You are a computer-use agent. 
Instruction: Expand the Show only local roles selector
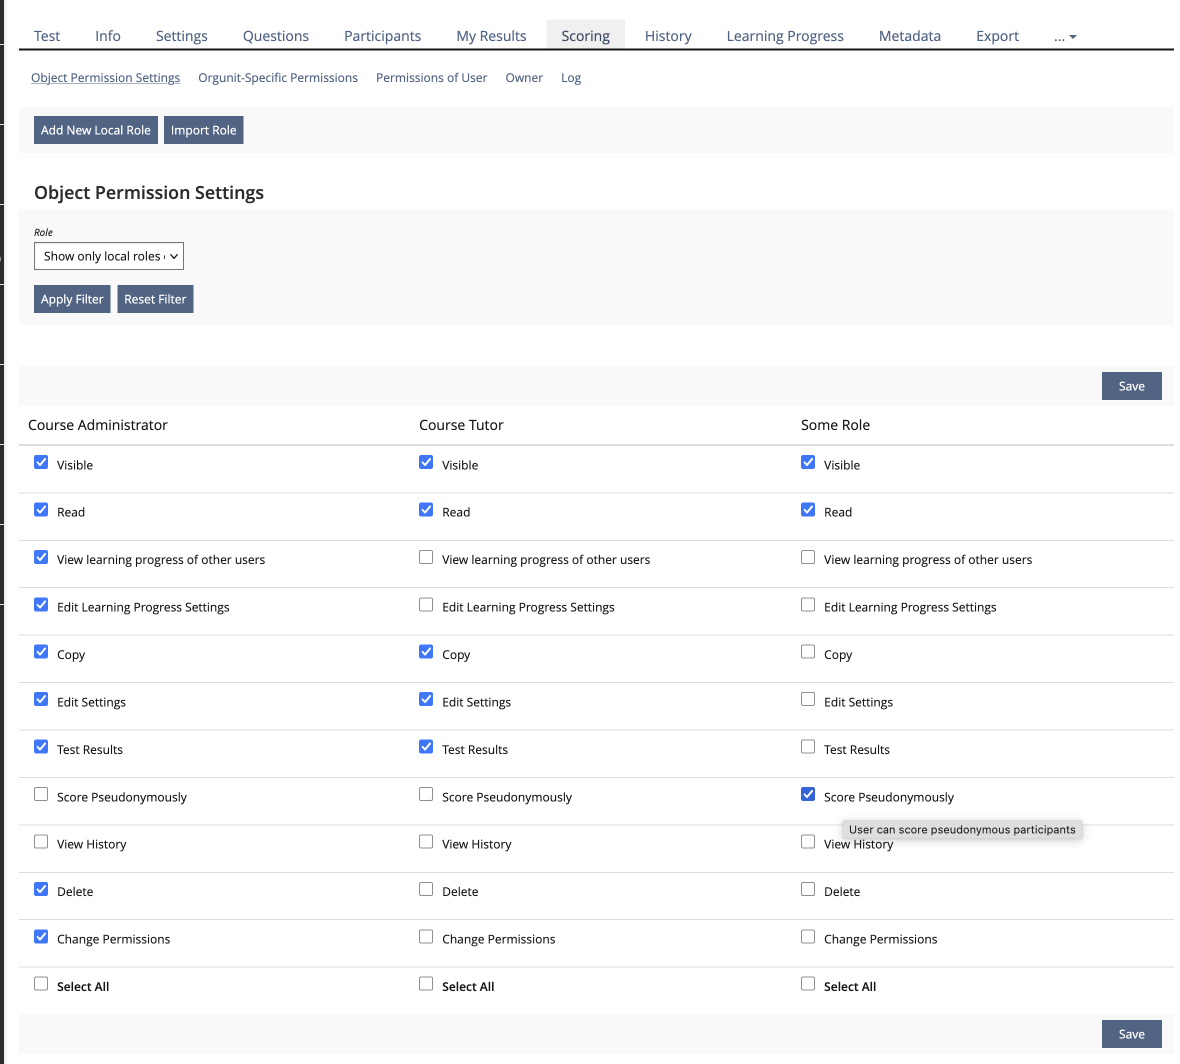click(x=108, y=256)
